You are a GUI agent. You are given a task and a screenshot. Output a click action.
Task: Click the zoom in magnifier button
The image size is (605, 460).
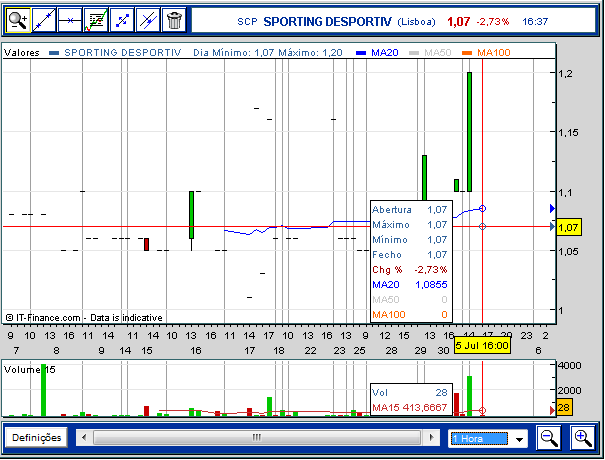(583, 438)
